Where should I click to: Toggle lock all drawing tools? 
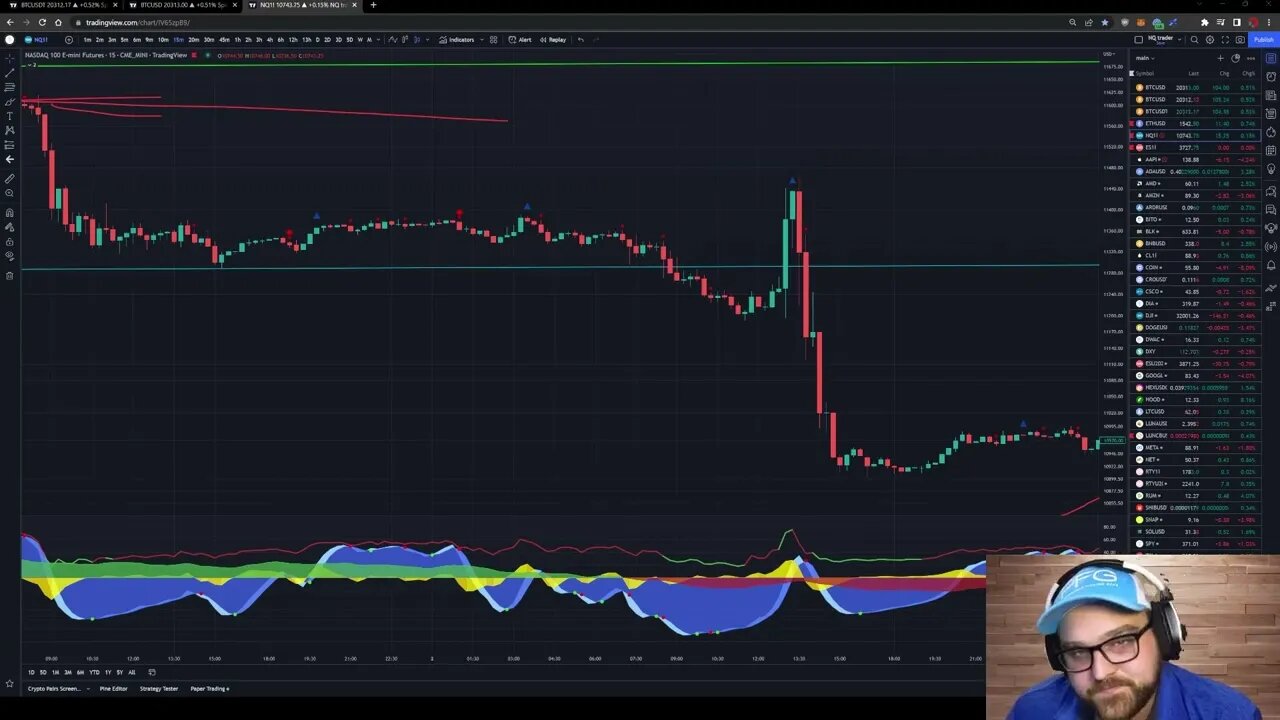coord(9,241)
